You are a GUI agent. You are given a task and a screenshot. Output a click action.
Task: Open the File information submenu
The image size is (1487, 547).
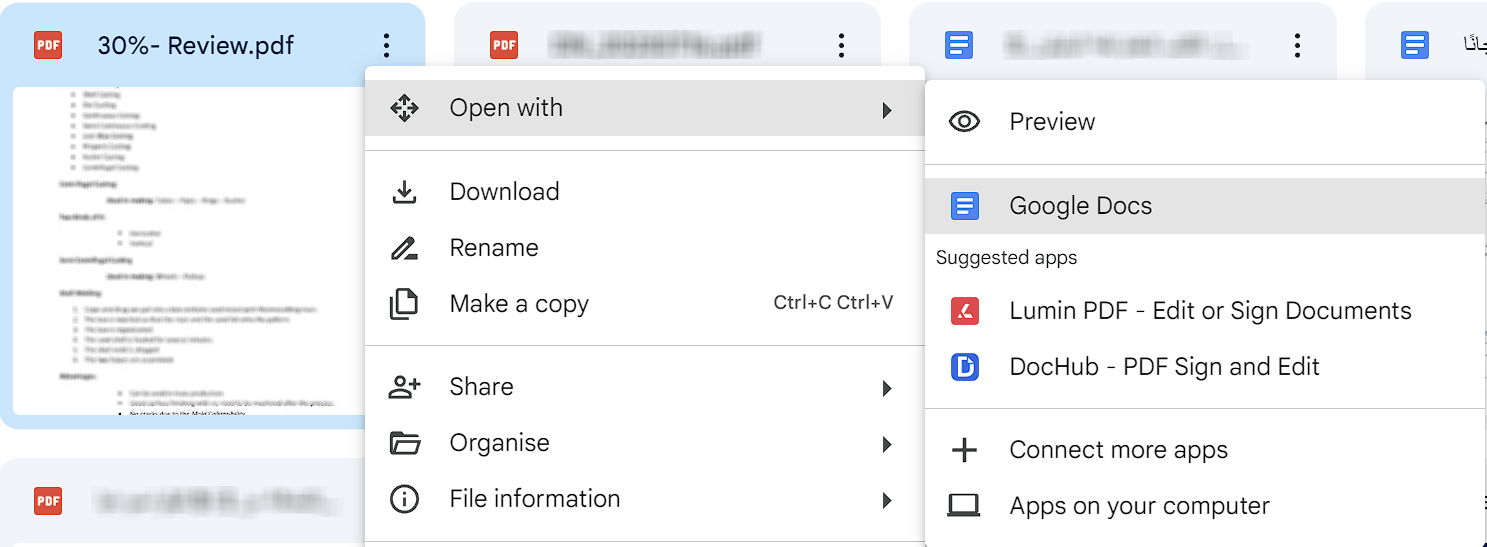tap(644, 499)
